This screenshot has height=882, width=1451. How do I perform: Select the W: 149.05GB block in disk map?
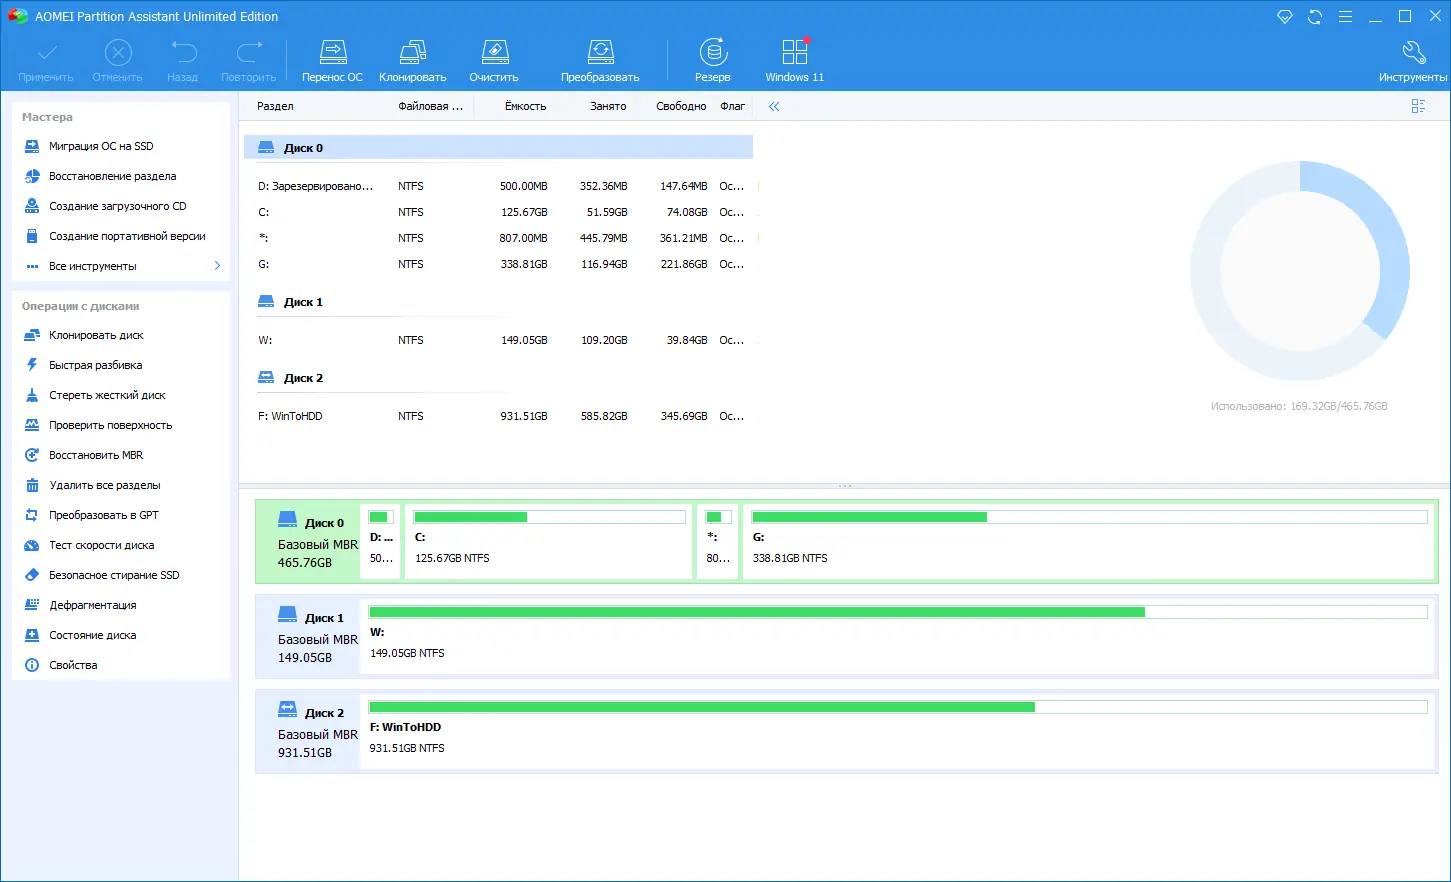coord(898,636)
